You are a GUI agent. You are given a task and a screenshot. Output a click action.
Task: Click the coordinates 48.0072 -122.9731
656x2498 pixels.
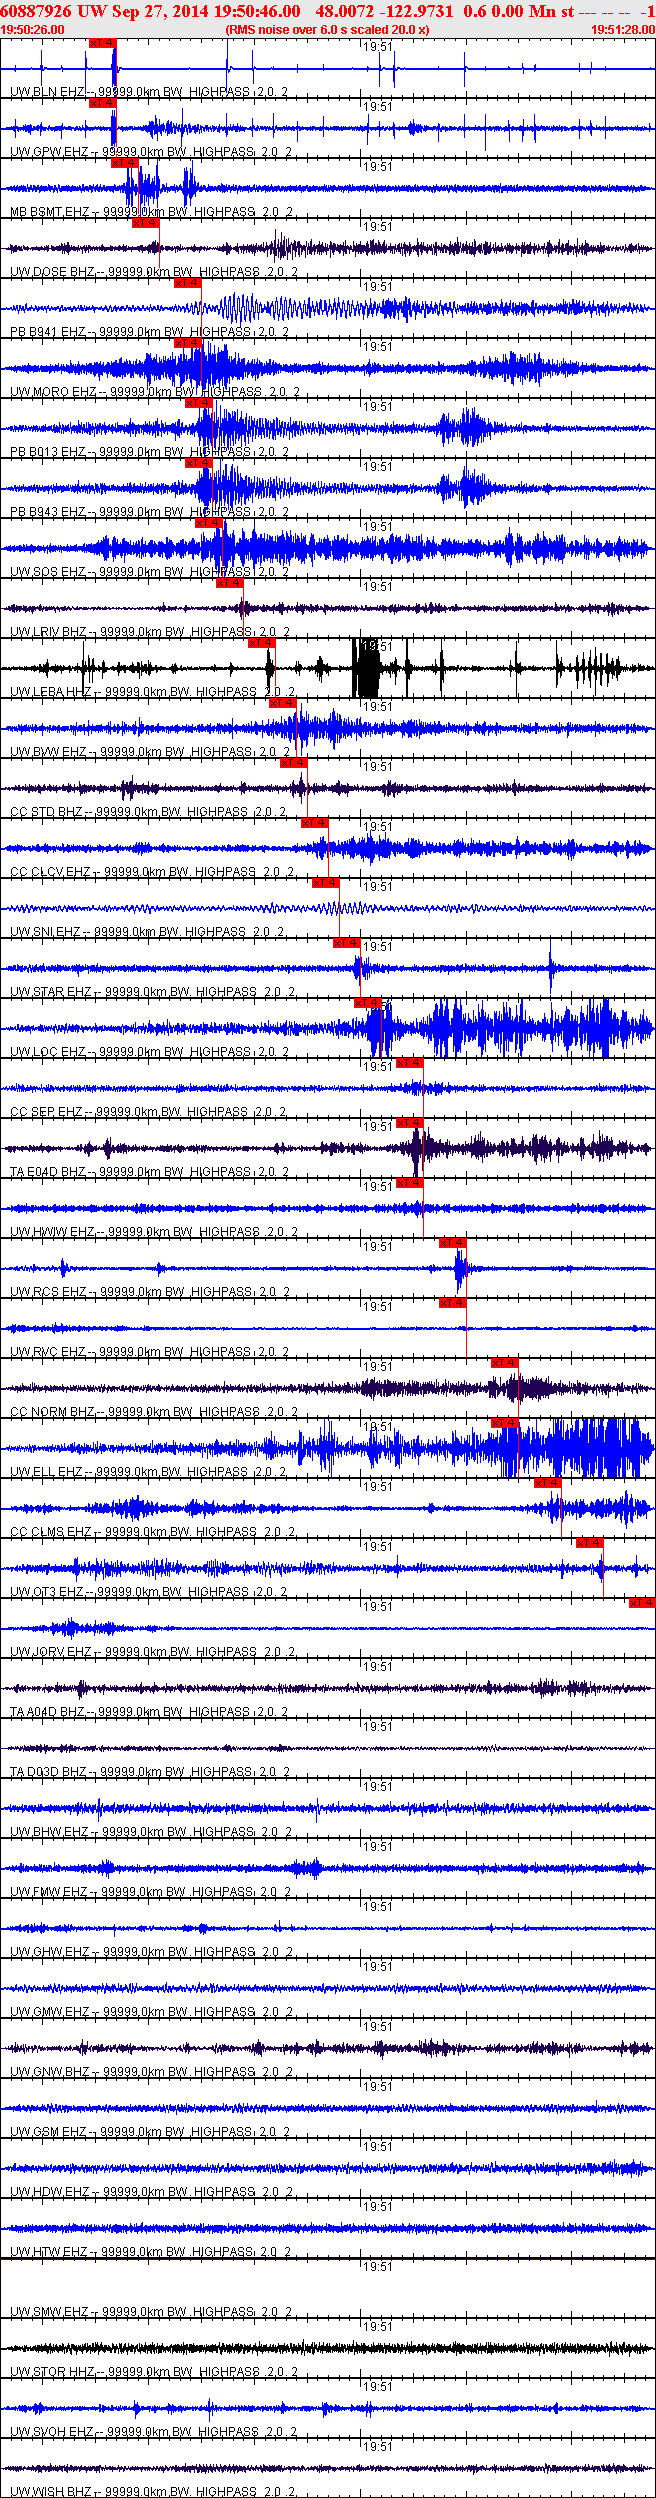[384, 11]
